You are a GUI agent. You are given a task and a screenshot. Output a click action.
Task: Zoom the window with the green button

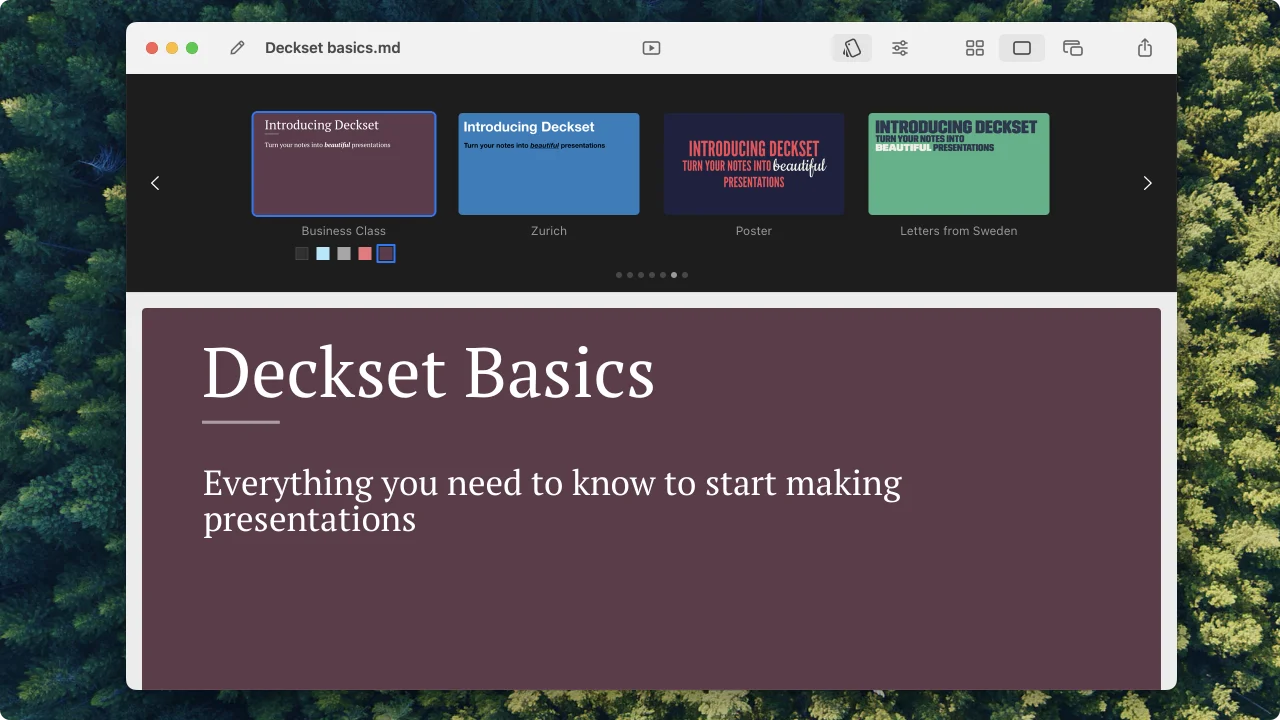192,48
